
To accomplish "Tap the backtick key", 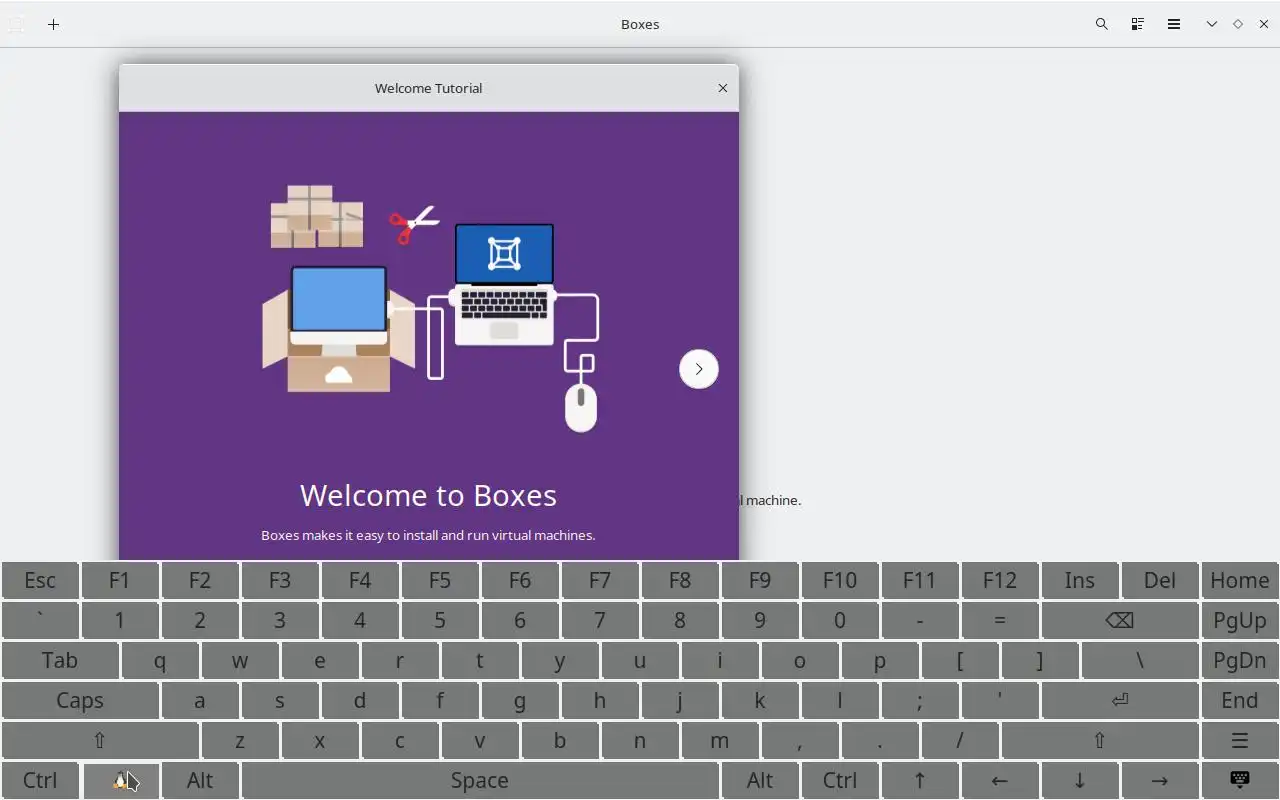I will (x=40, y=620).
